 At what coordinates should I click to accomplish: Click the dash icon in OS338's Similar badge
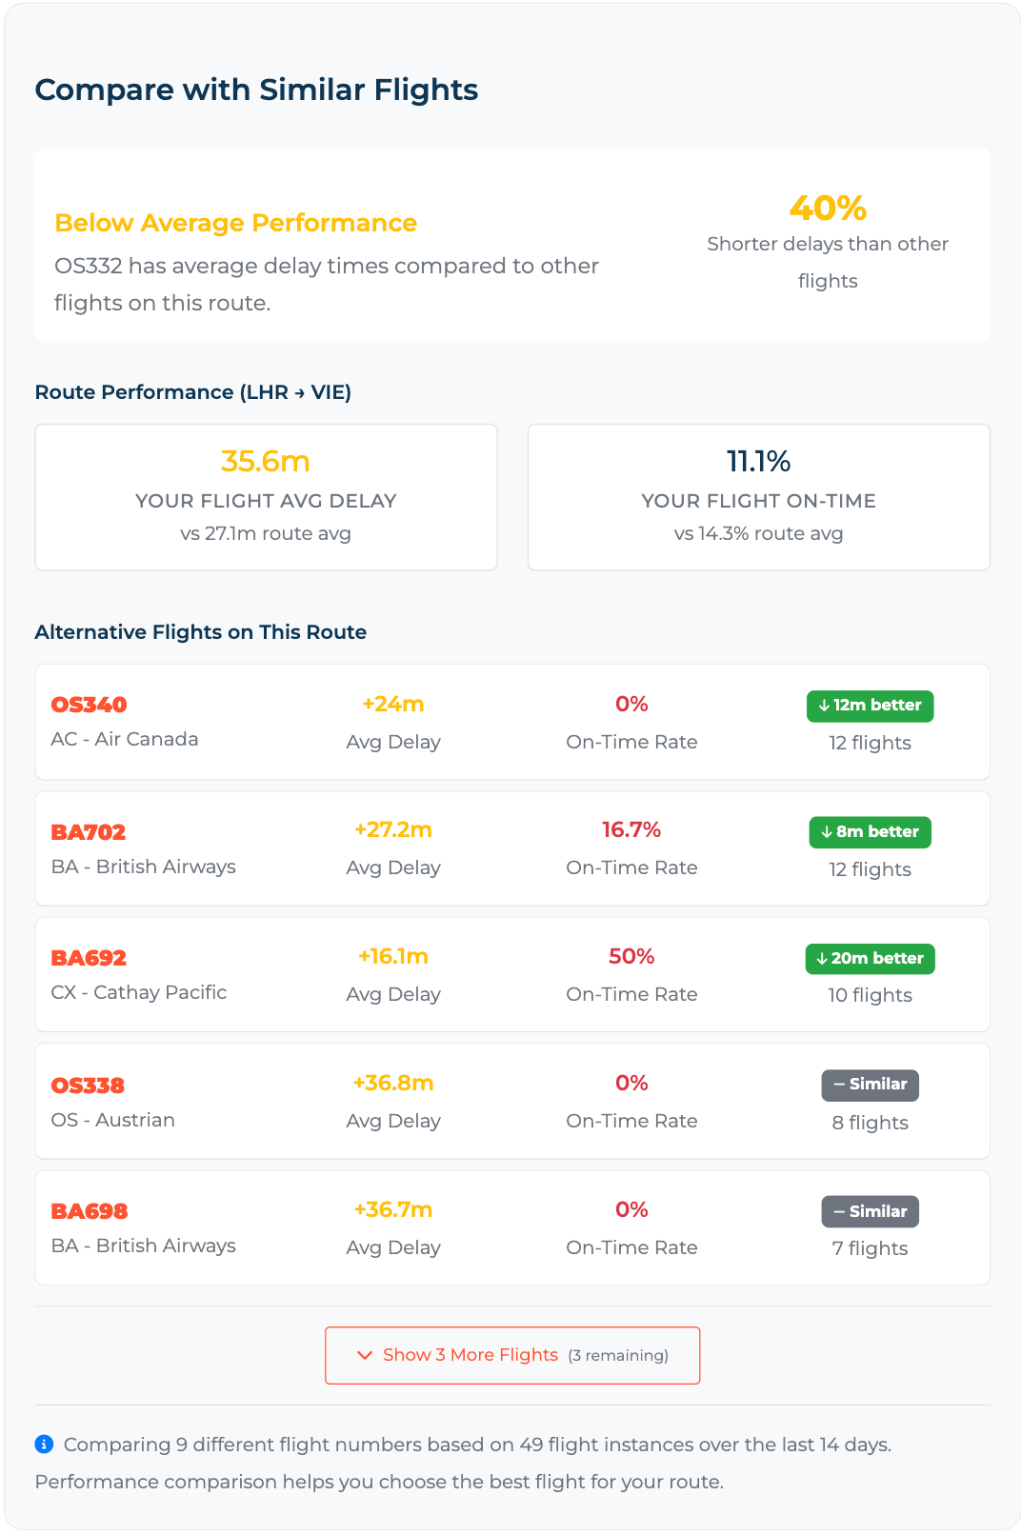click(838, 1084)
